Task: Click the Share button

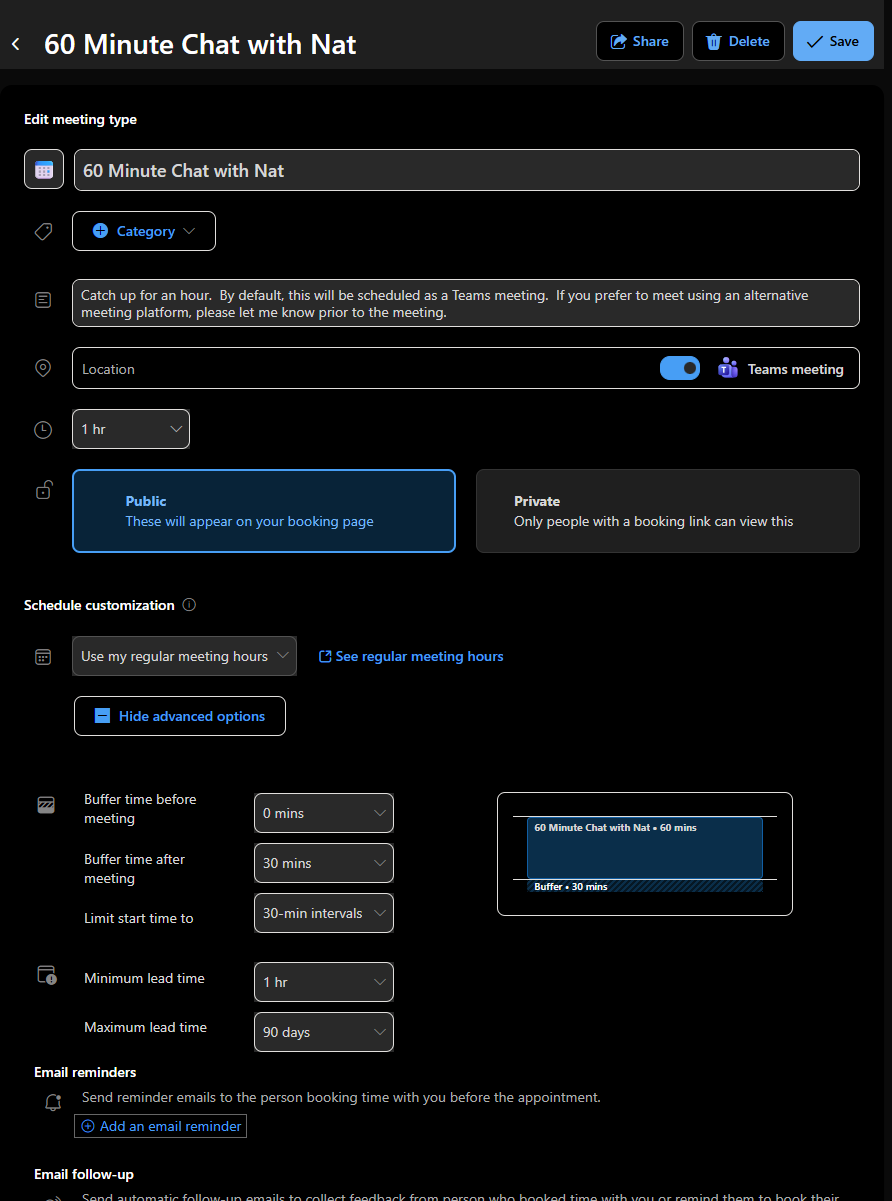Action: pyautogui.click(x=640, y=41)
